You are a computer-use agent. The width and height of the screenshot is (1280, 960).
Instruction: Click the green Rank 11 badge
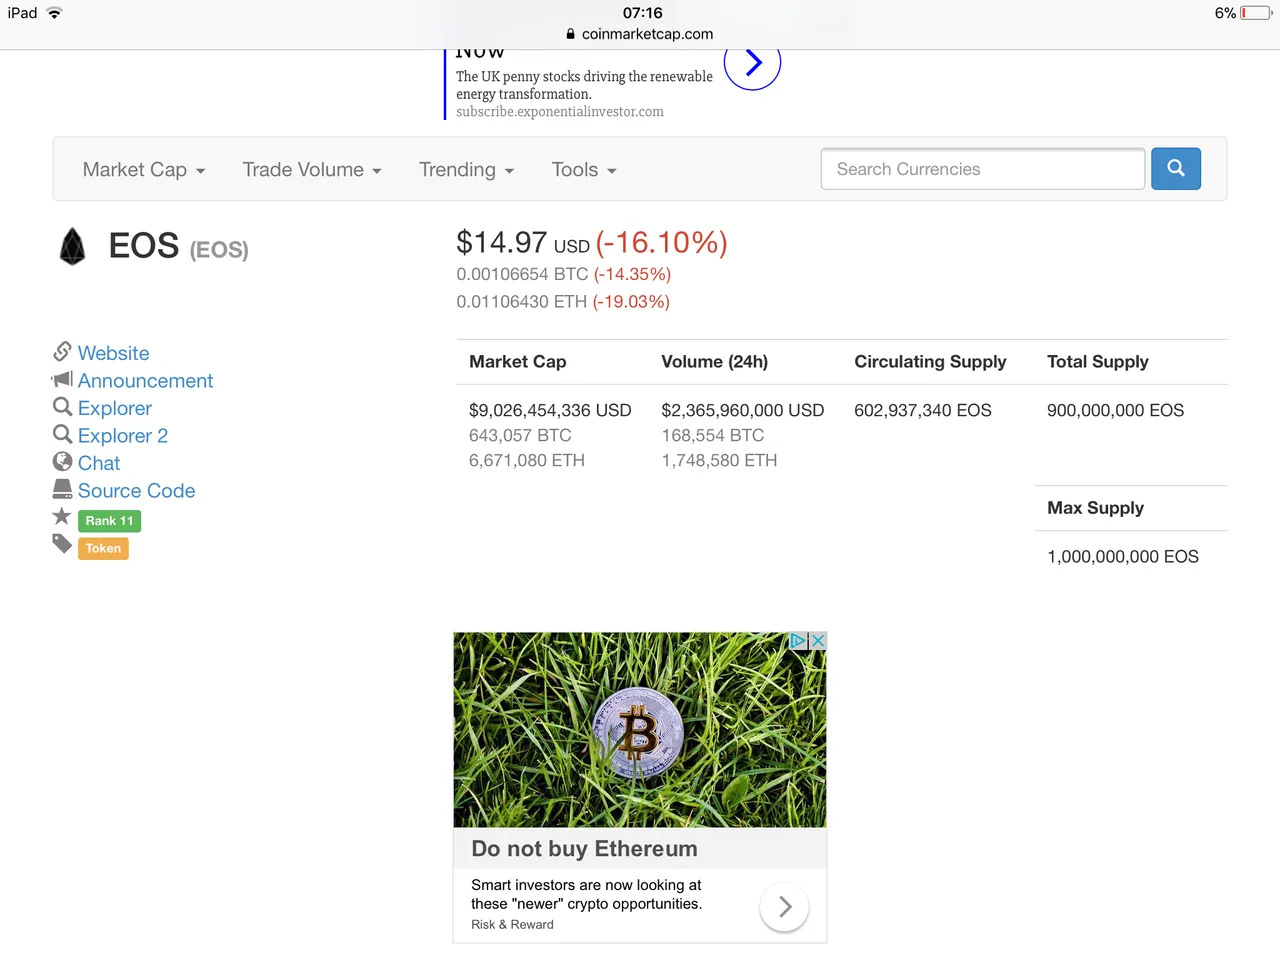coord(109,521)
